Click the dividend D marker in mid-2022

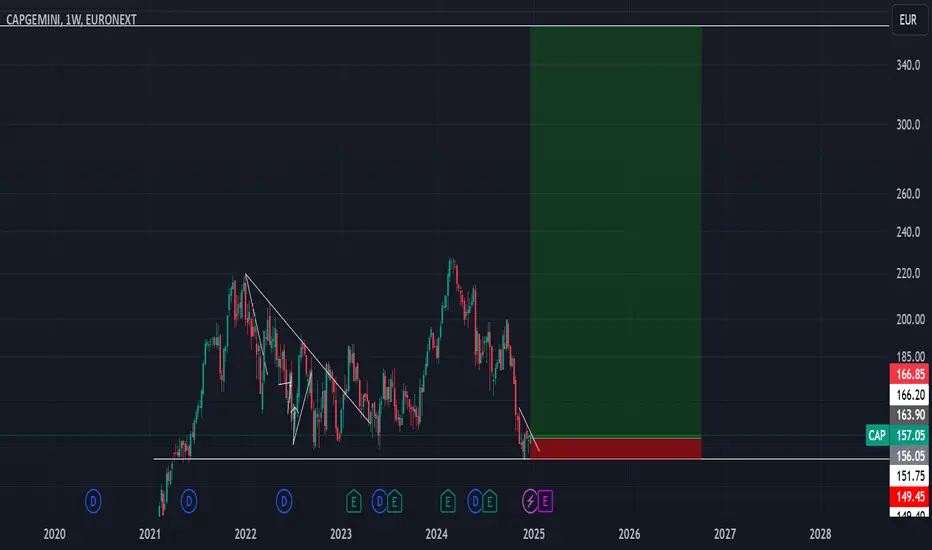[284, 501]
